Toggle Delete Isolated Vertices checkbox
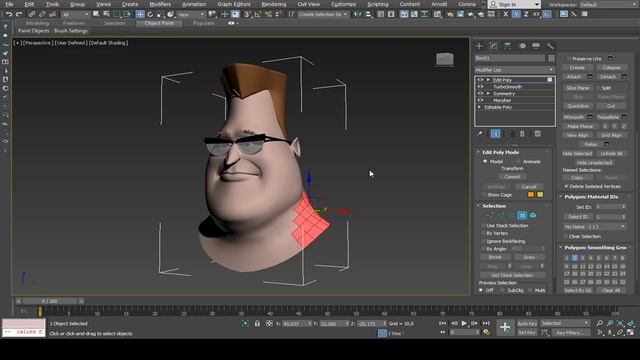This screenshot has width=640, height=360. (x=566, y=186)
